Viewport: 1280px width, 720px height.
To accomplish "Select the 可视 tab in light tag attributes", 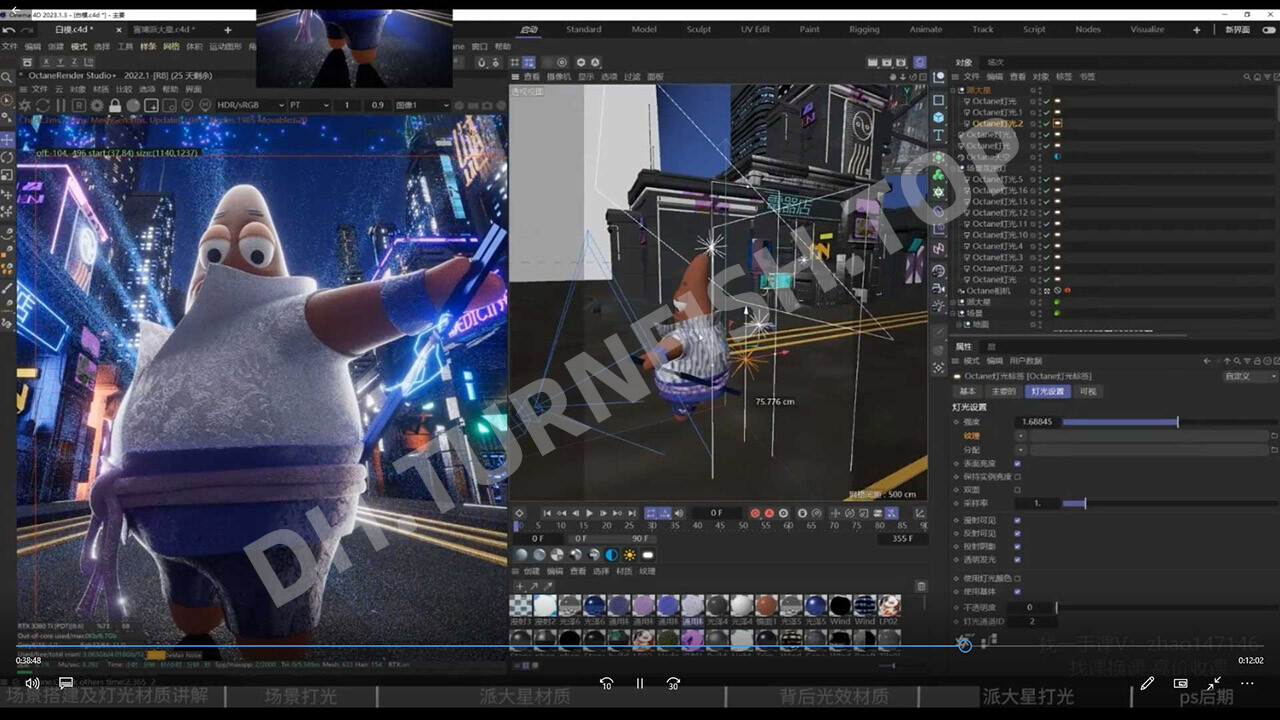I will point(1087,391).
